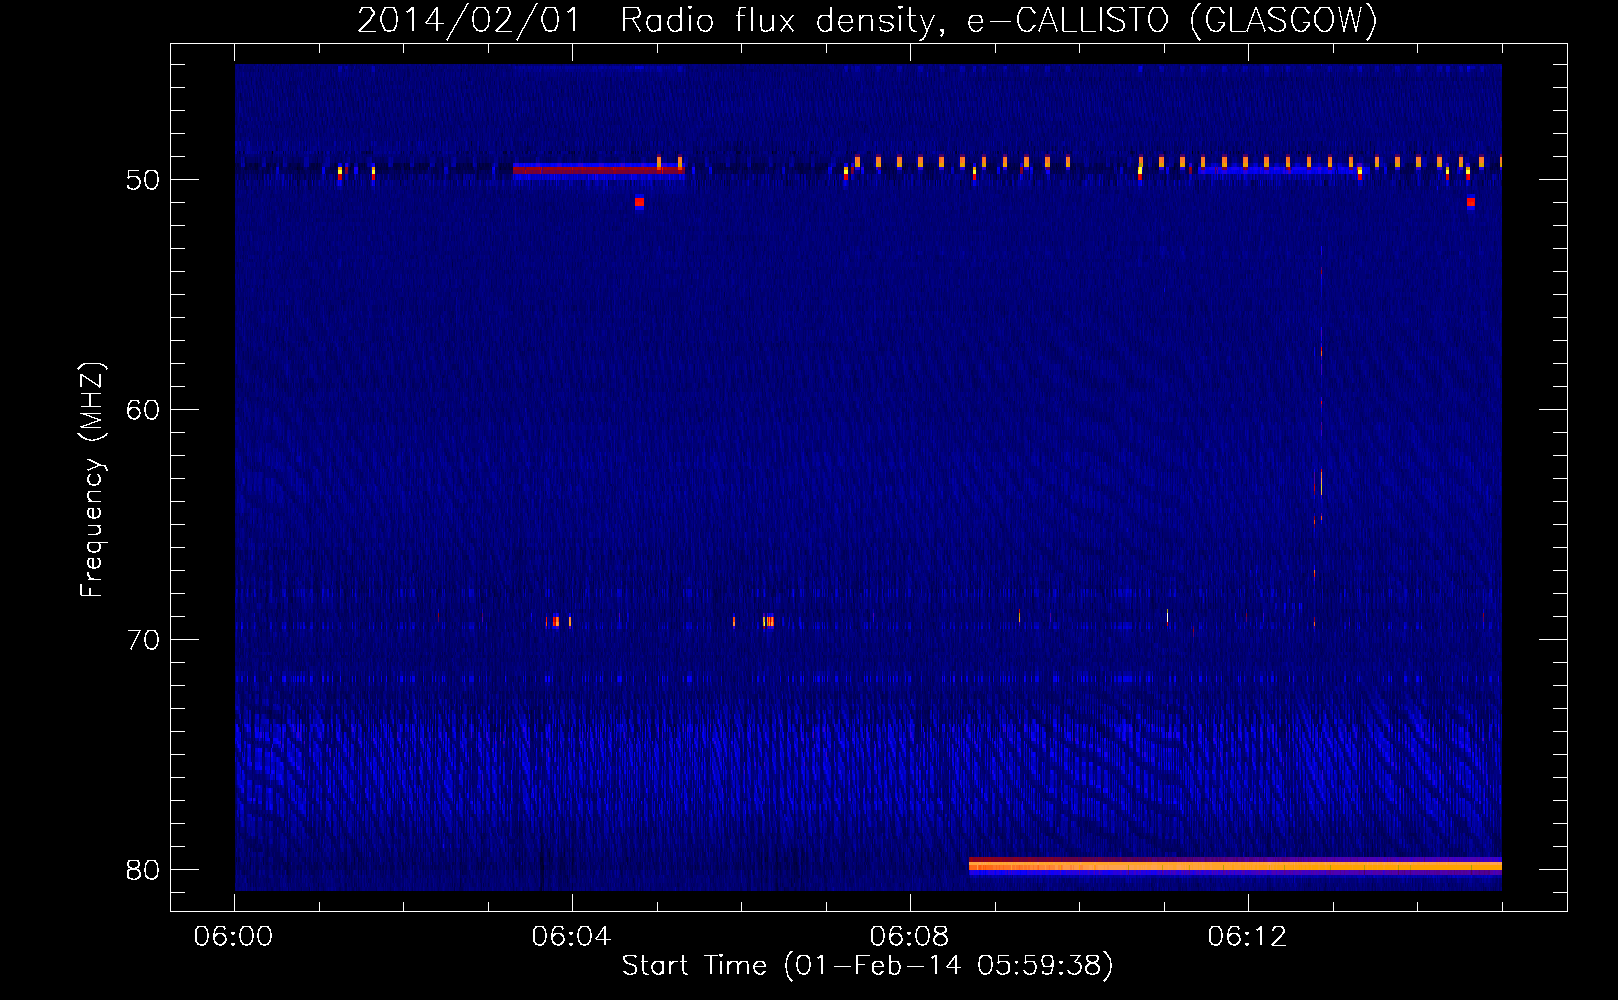Screen dimensions: 1618x1000
Task: Click the plot title '2014/02/01 Radio flux density'
Action: 649,21
